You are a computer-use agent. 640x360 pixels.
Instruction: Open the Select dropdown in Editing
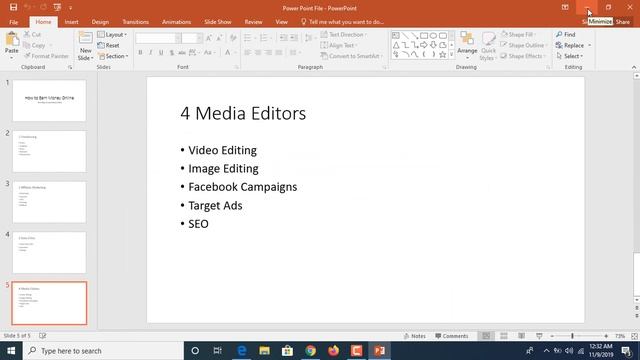pyautogui.click(x=570, y=56)
